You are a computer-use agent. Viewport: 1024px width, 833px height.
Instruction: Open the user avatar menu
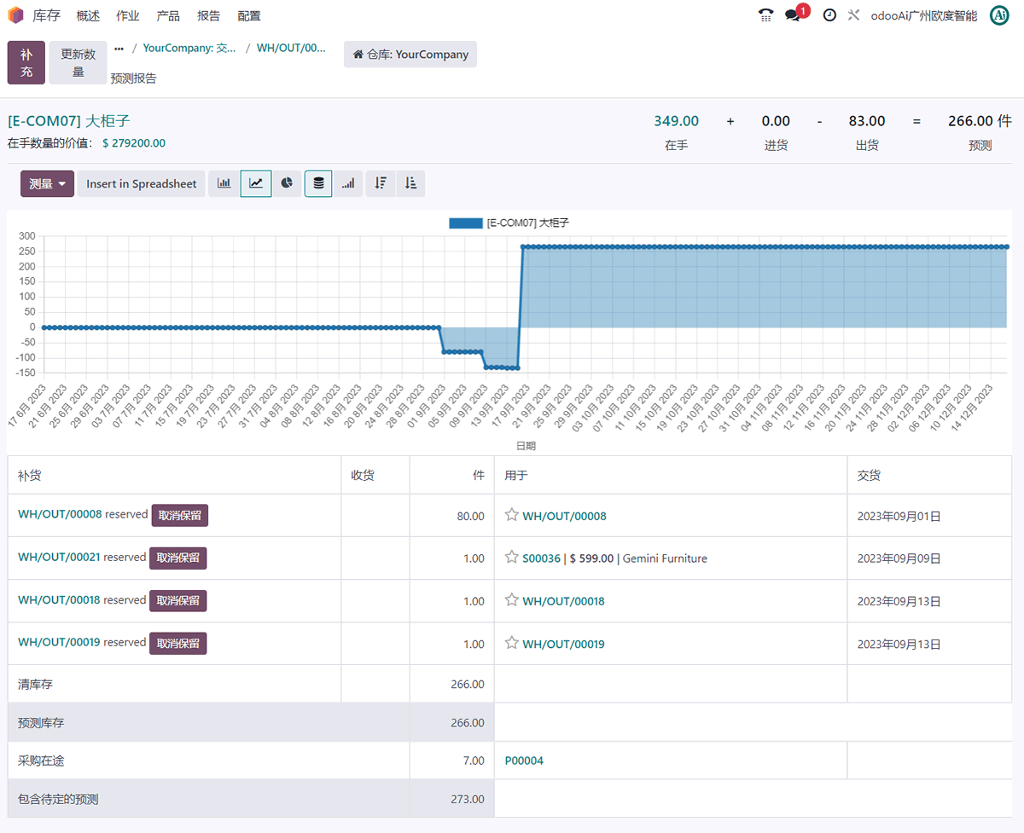click(x=1000, y=15)
